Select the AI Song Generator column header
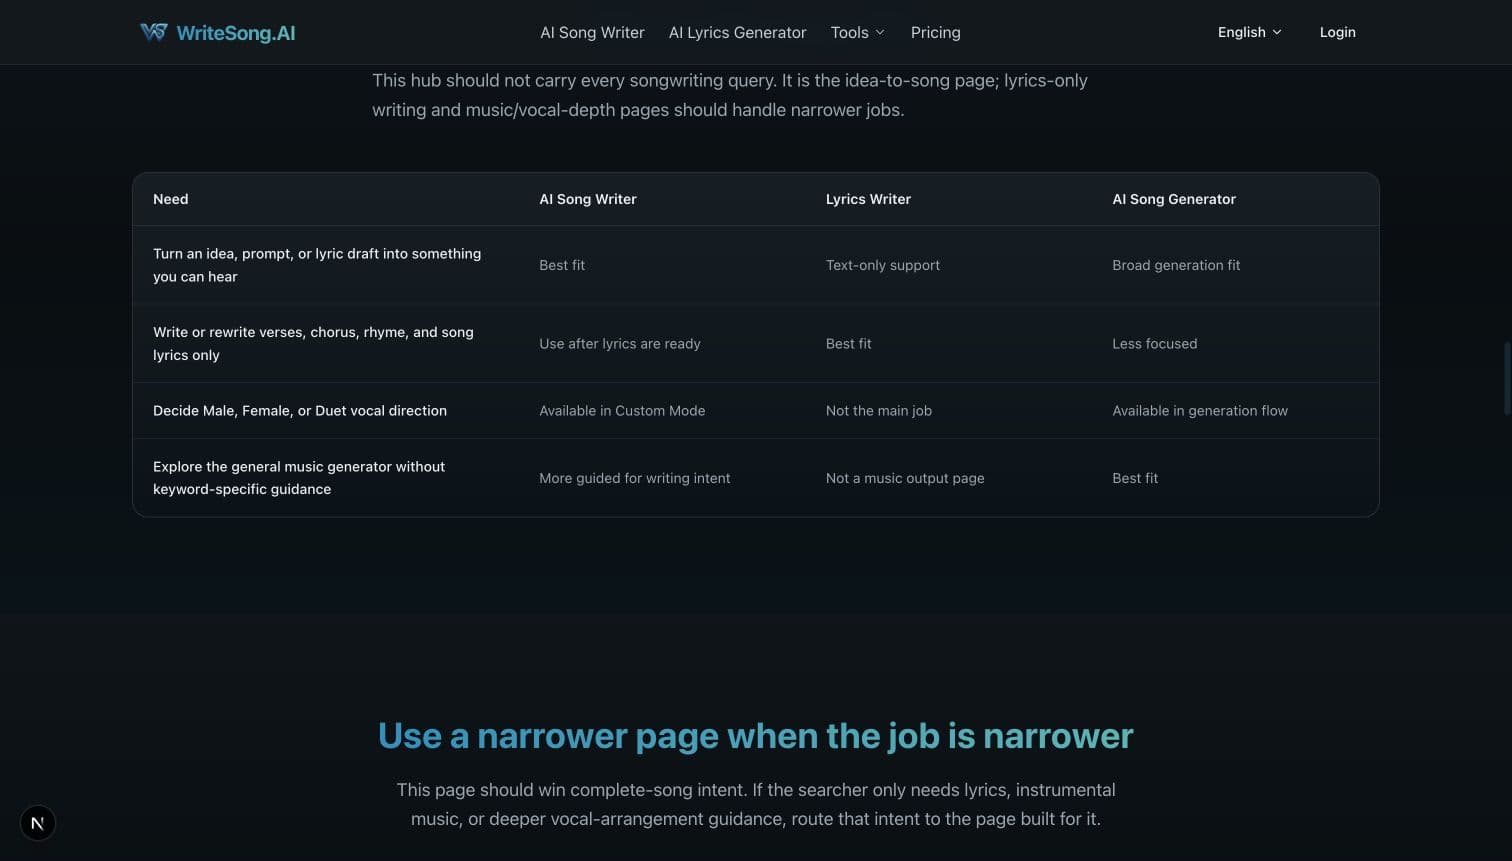 (1174, 199)
